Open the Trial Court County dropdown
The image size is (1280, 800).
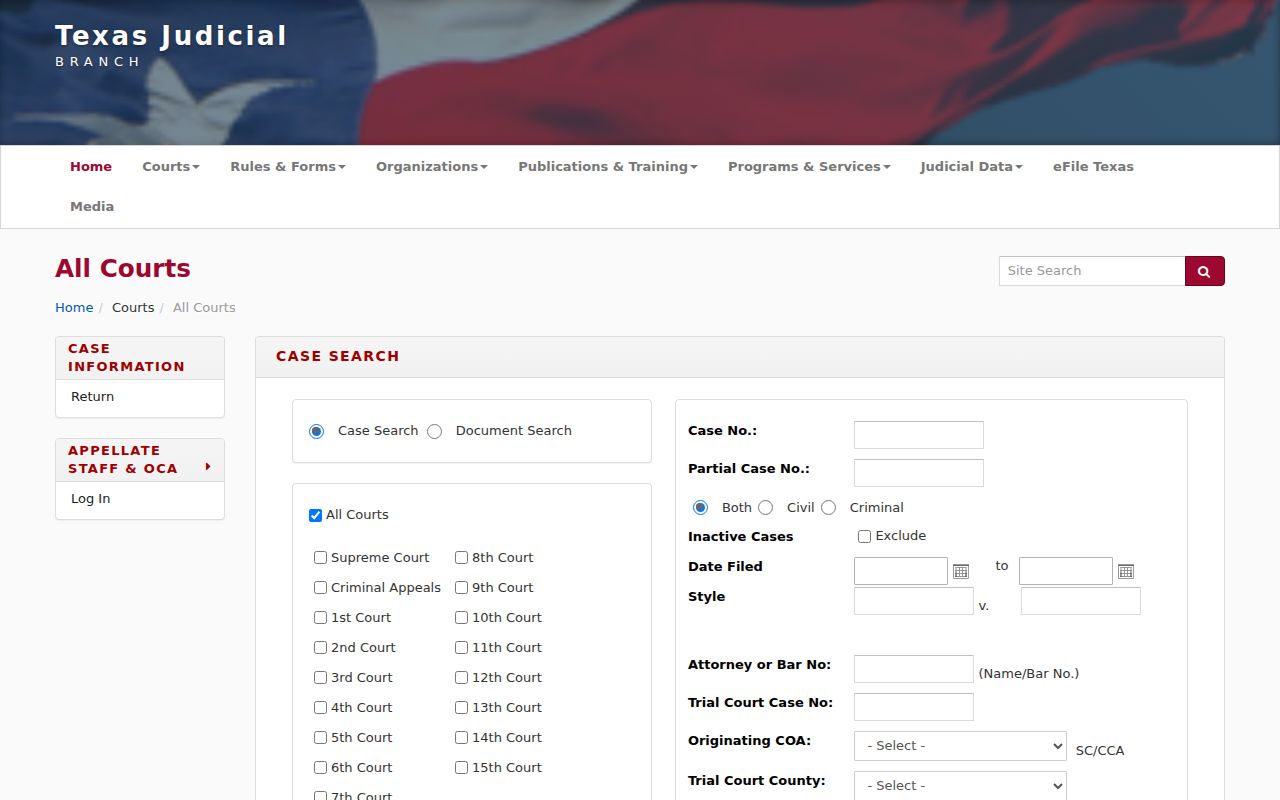click(x=960, y=785)
